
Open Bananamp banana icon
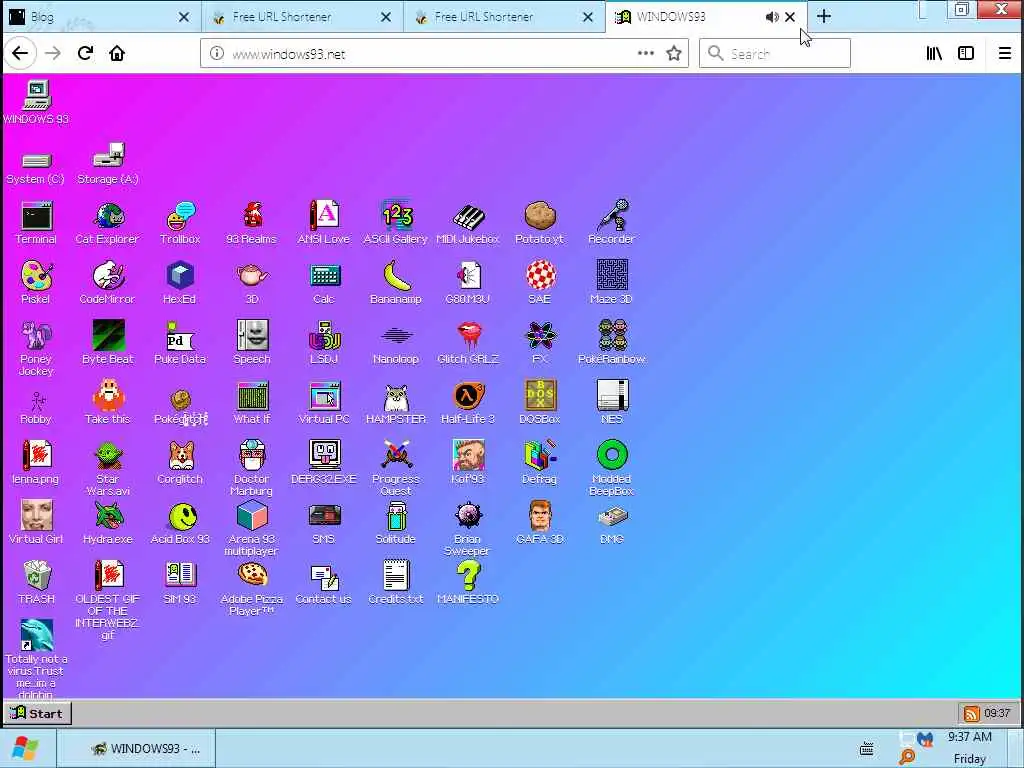pyautogui.click(x=396, y=283)
